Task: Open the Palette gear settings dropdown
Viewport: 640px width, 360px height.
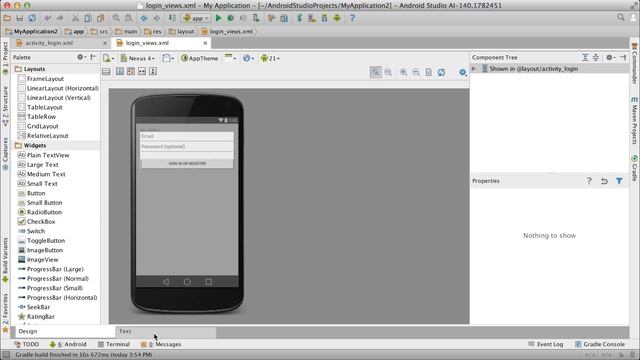Action: click(x=81, y=58)
